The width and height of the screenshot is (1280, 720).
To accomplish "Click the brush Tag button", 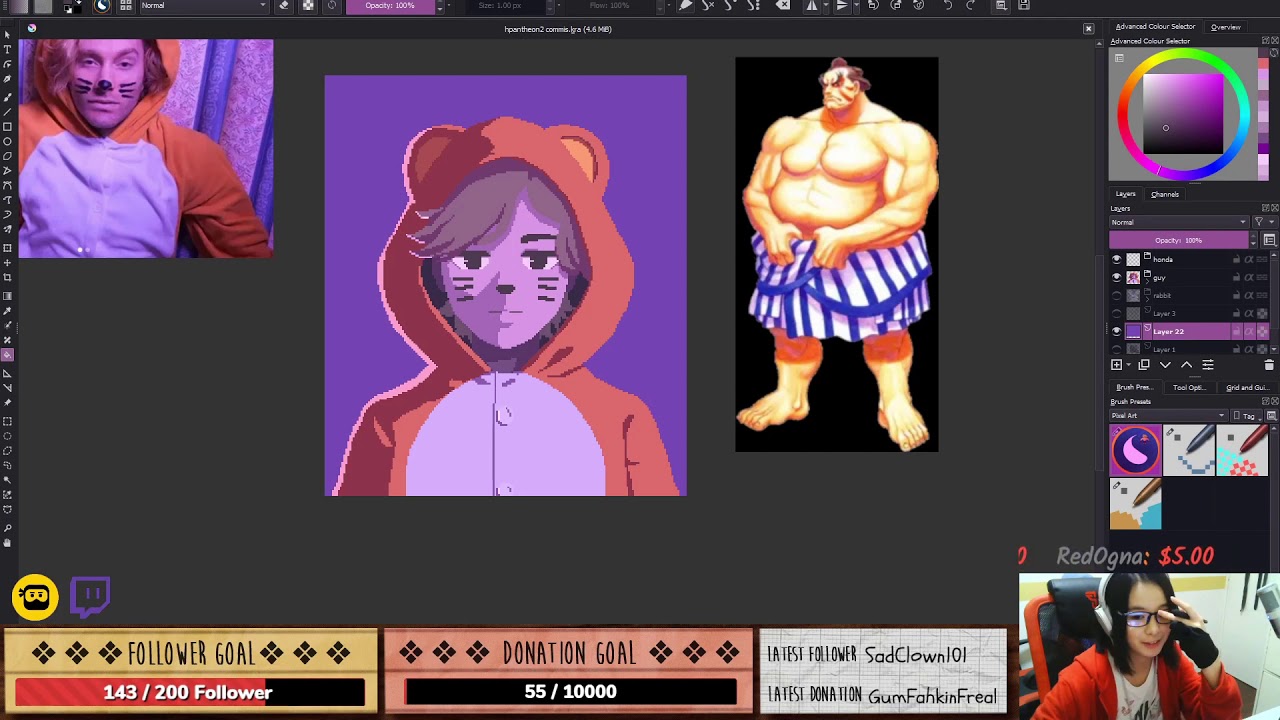I will coord(1246,416).
